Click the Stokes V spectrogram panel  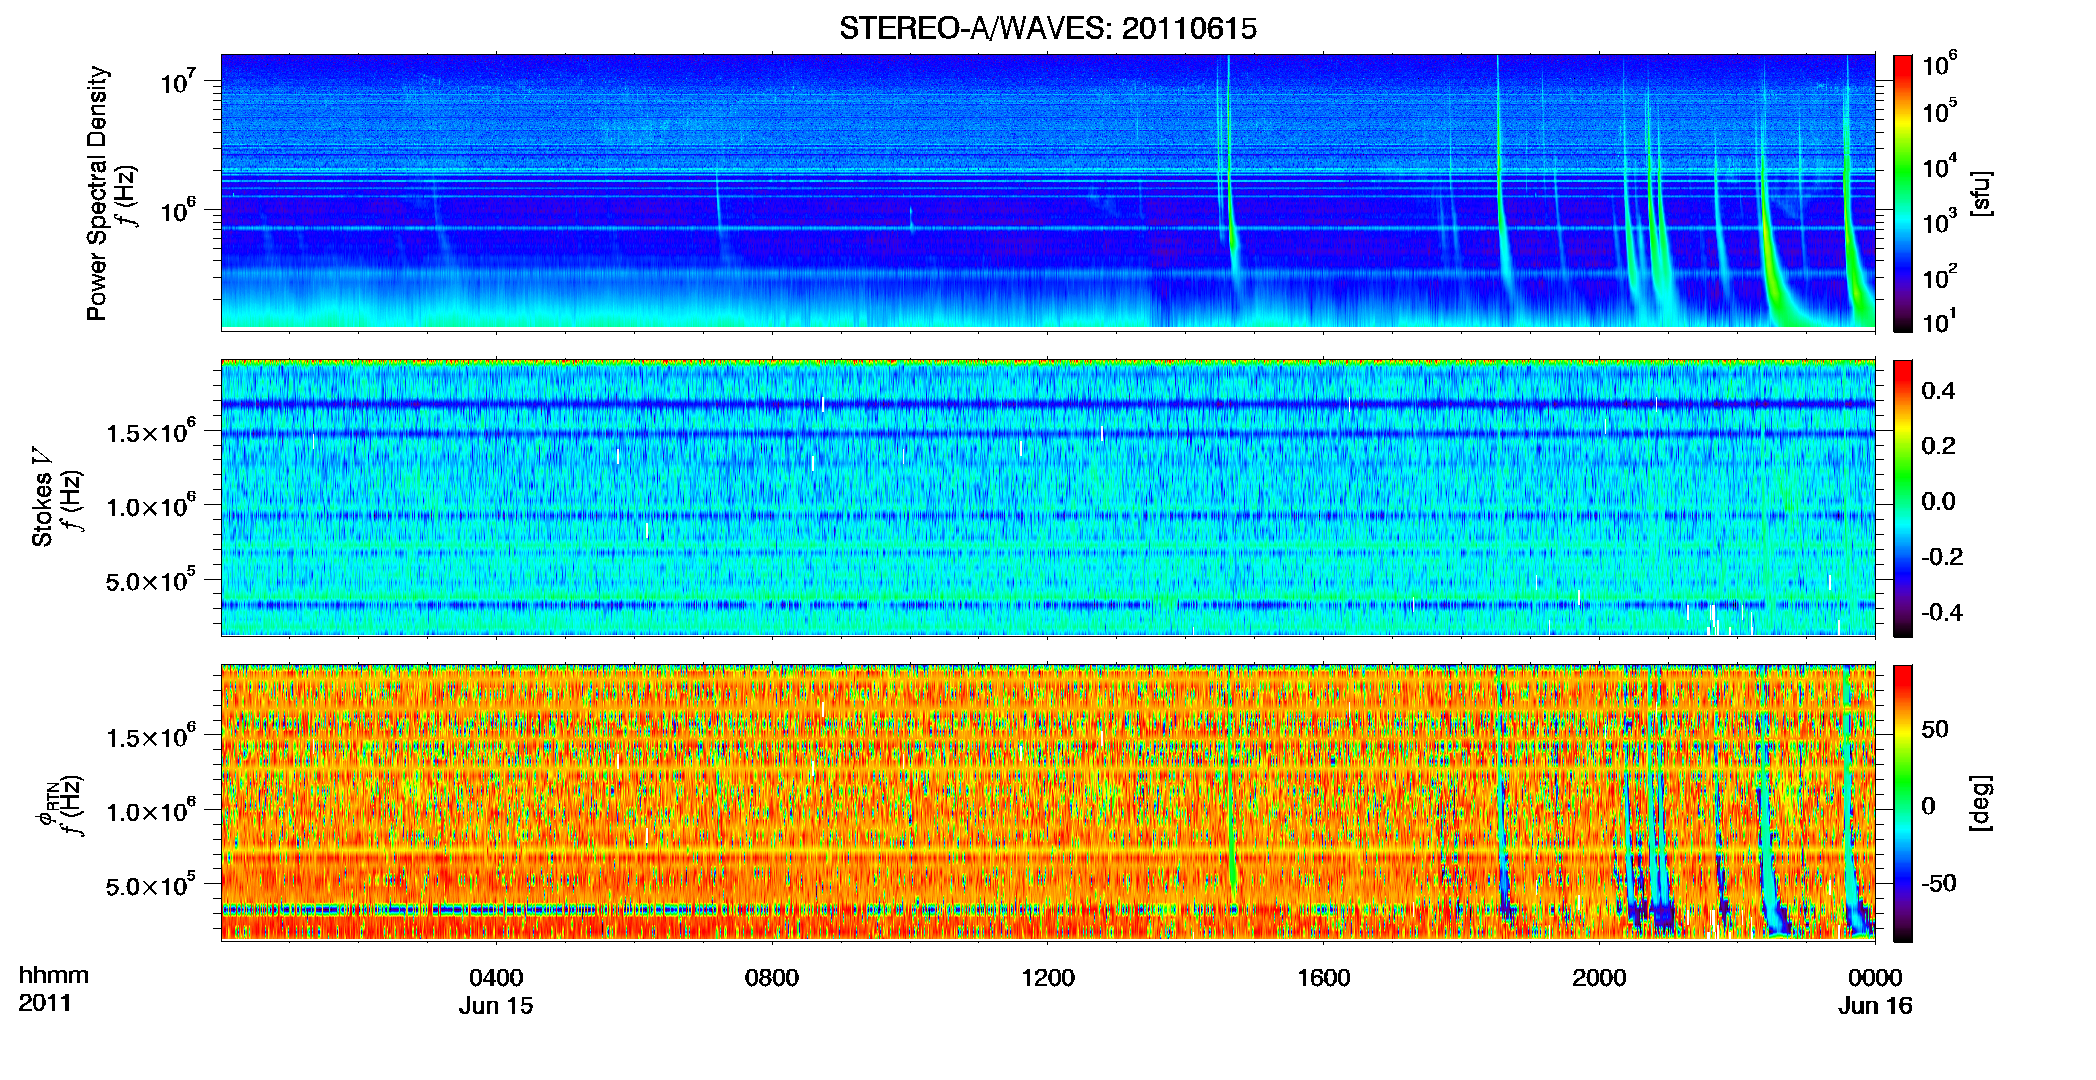tap(1048, 498)
